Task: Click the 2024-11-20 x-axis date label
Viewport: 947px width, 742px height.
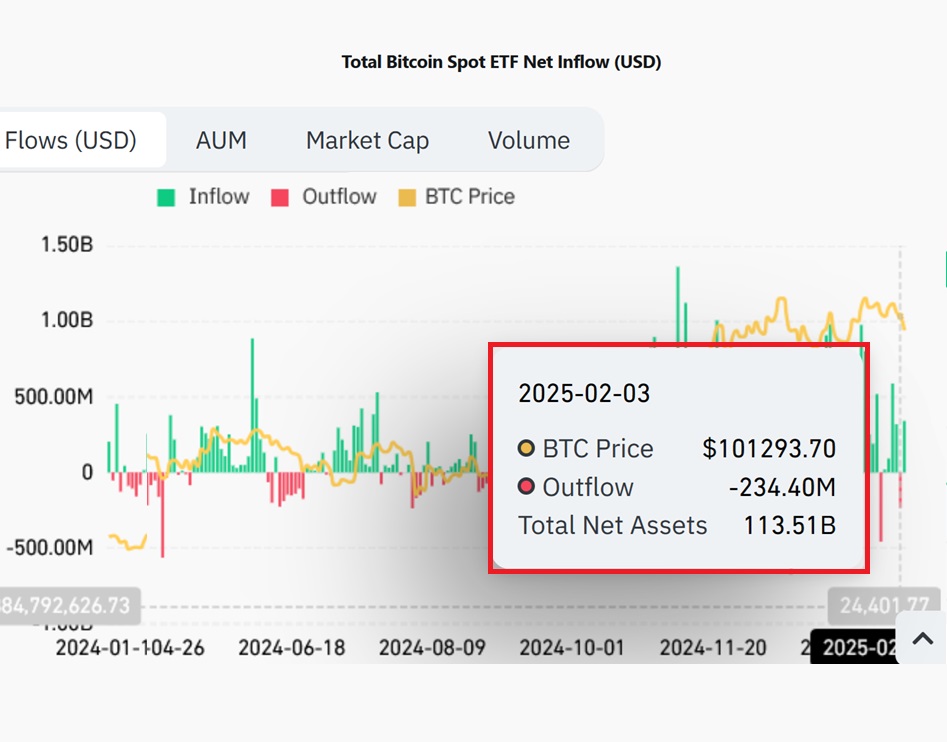Action: [x=714, y=648]
